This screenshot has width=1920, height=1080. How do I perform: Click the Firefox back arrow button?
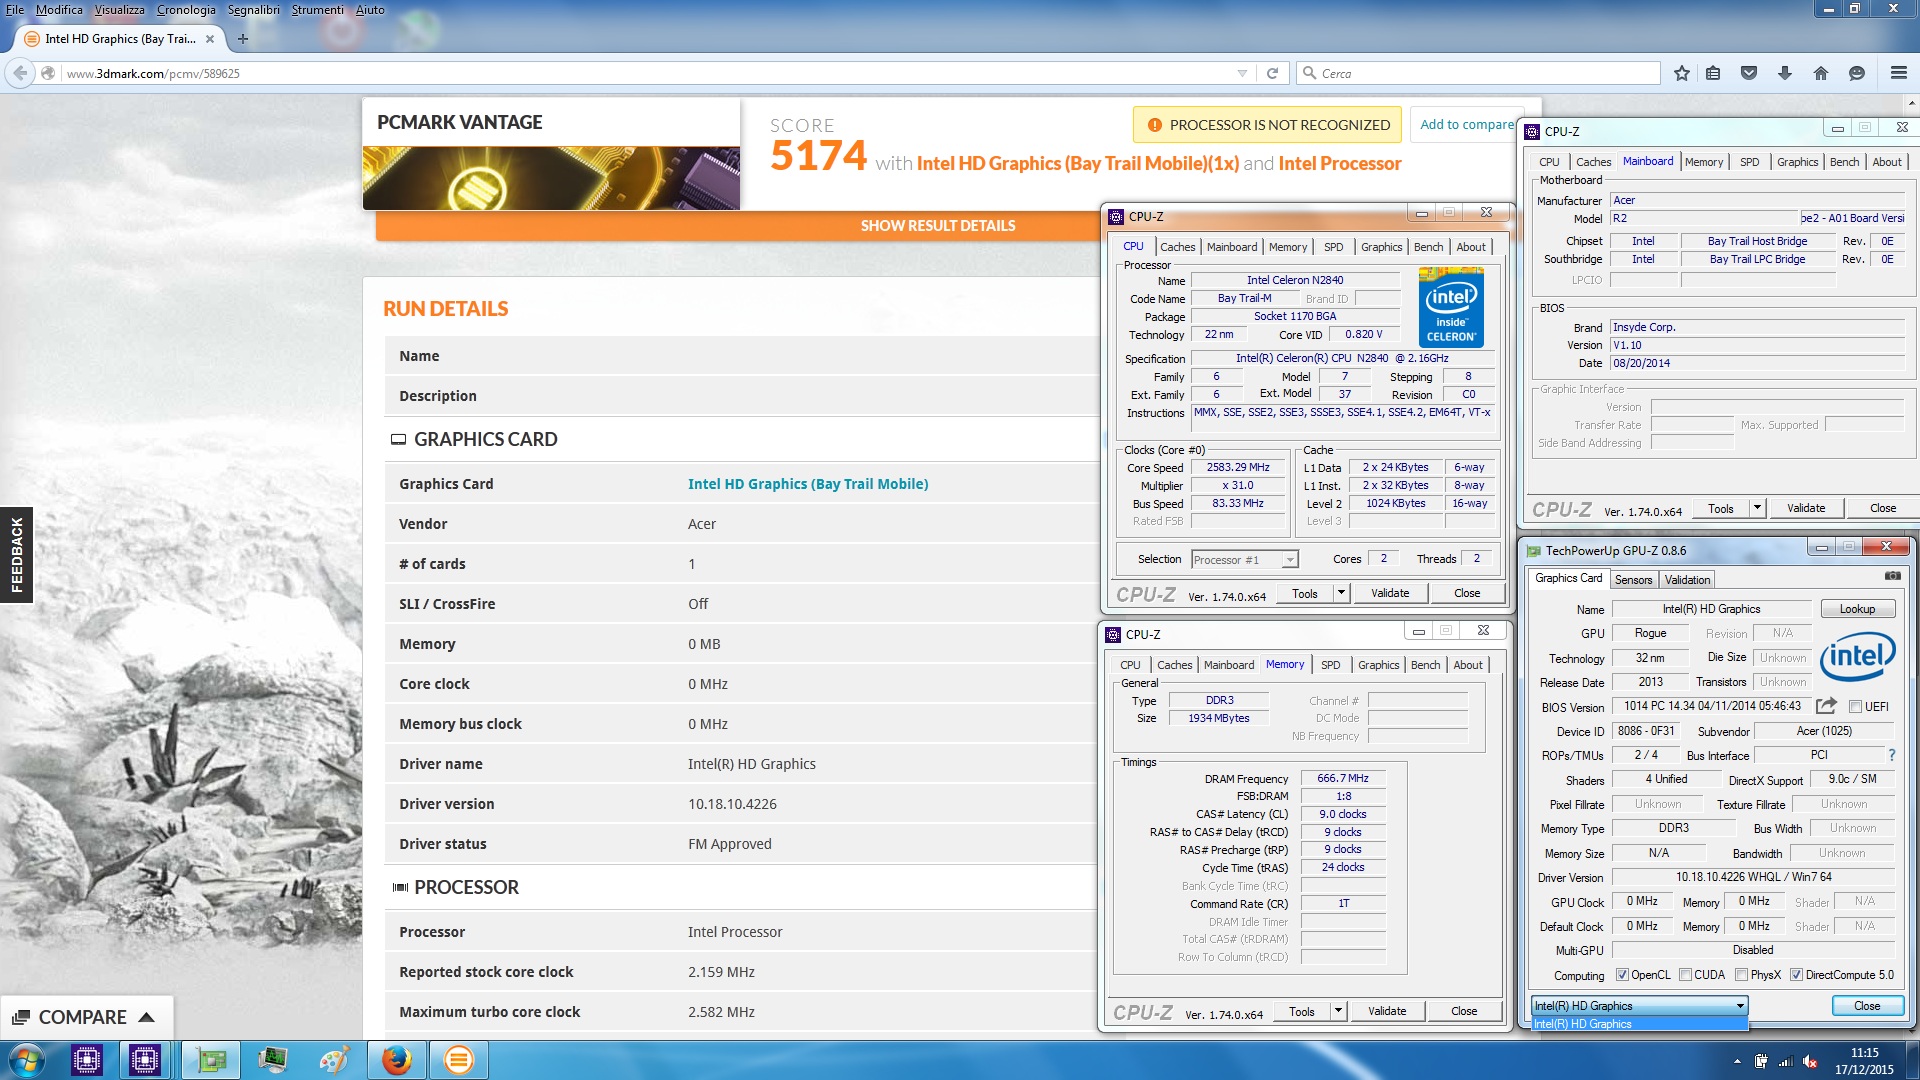(x=20, y=73)
